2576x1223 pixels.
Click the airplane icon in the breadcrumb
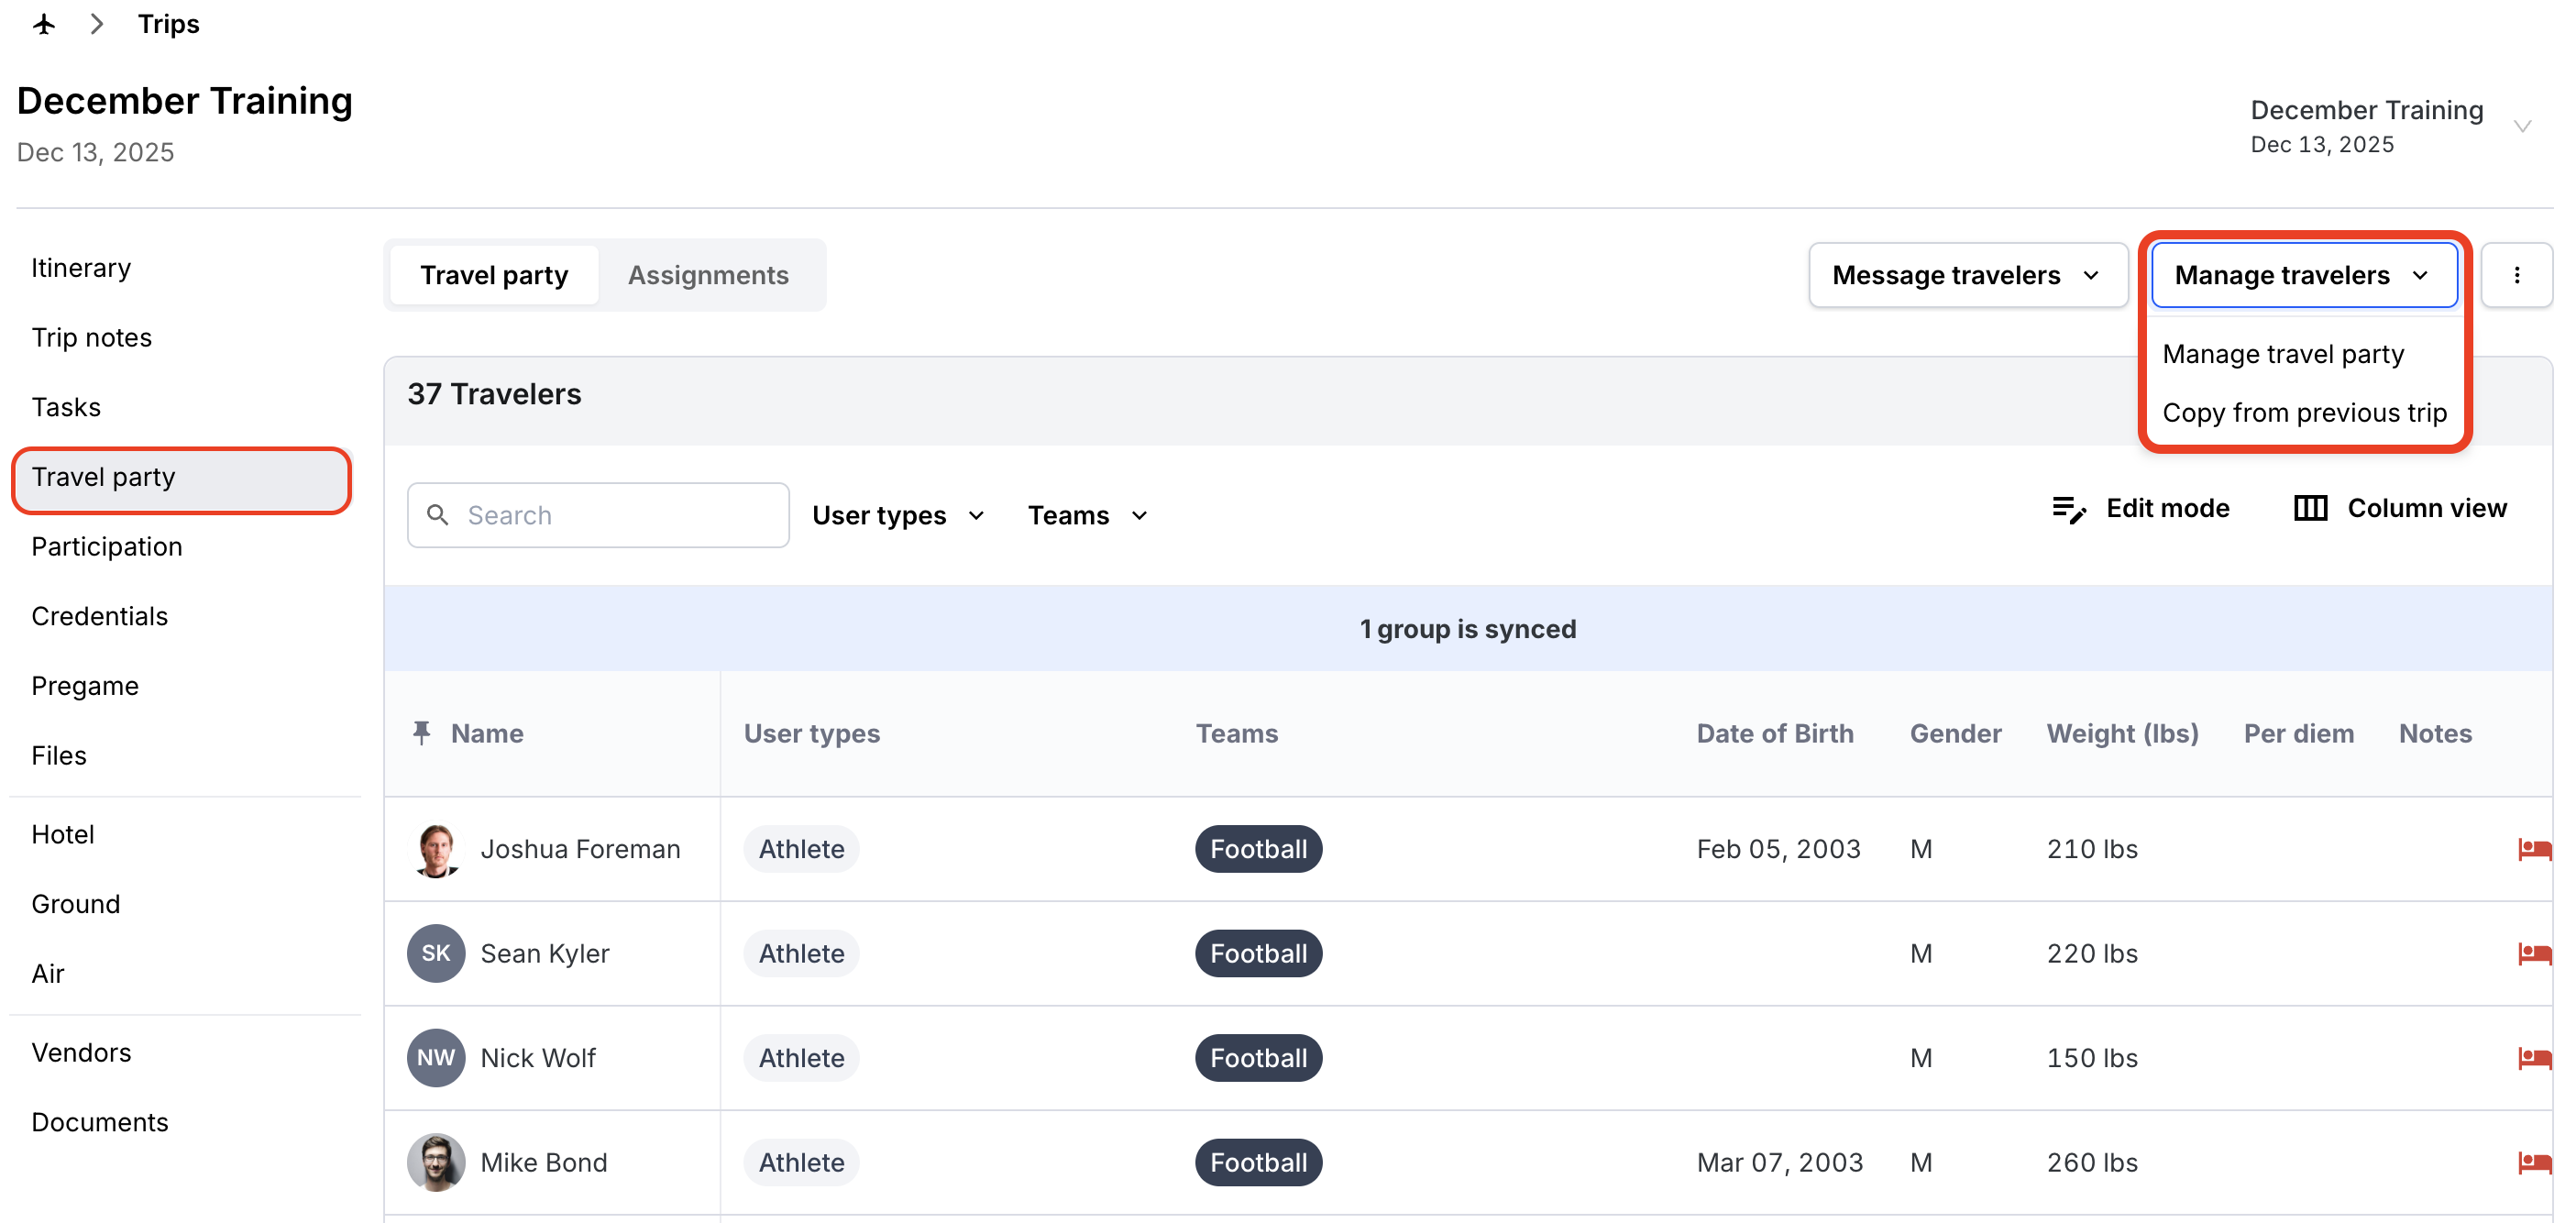tap(44, 24)
